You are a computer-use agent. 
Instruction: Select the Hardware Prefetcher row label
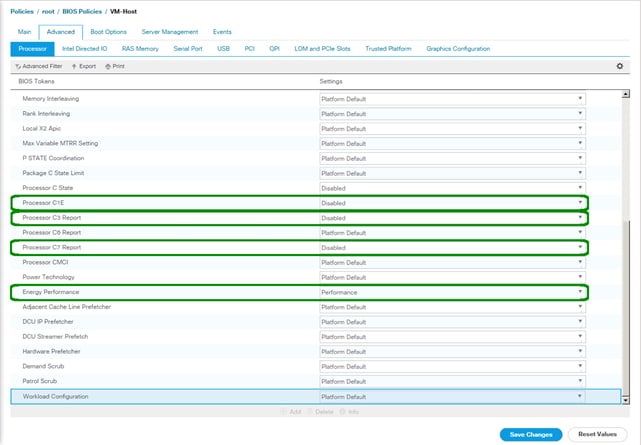(x=51, y=351)
